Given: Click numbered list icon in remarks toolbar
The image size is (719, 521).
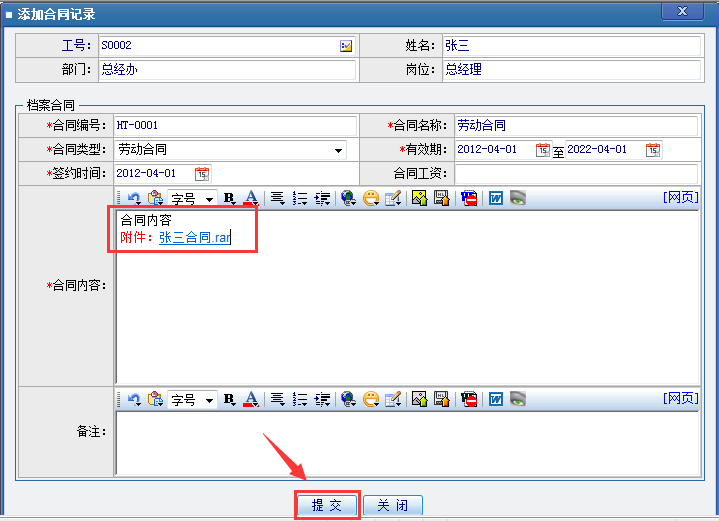Looking at the screenshot, I should click(300, 399).
